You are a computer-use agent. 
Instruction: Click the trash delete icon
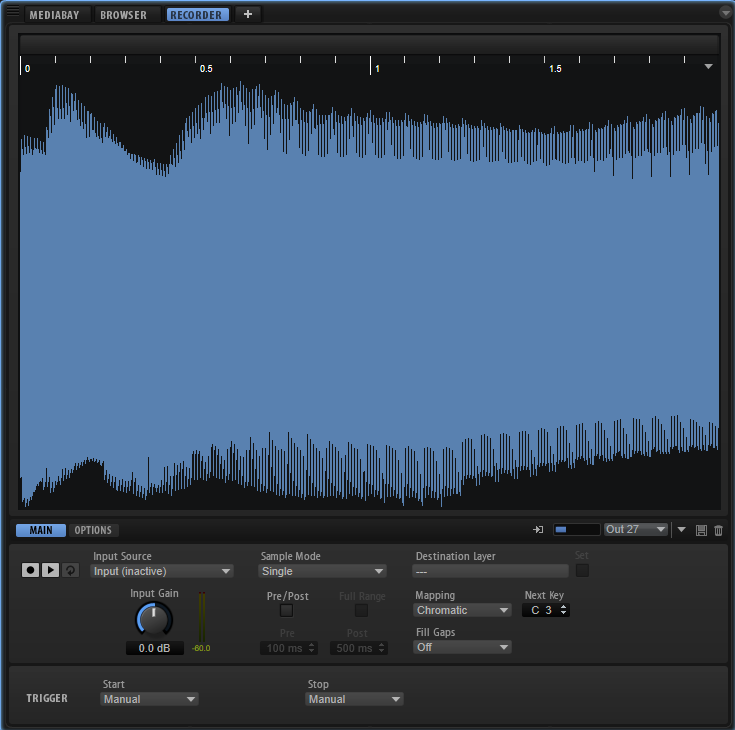(x=718, y=530)
